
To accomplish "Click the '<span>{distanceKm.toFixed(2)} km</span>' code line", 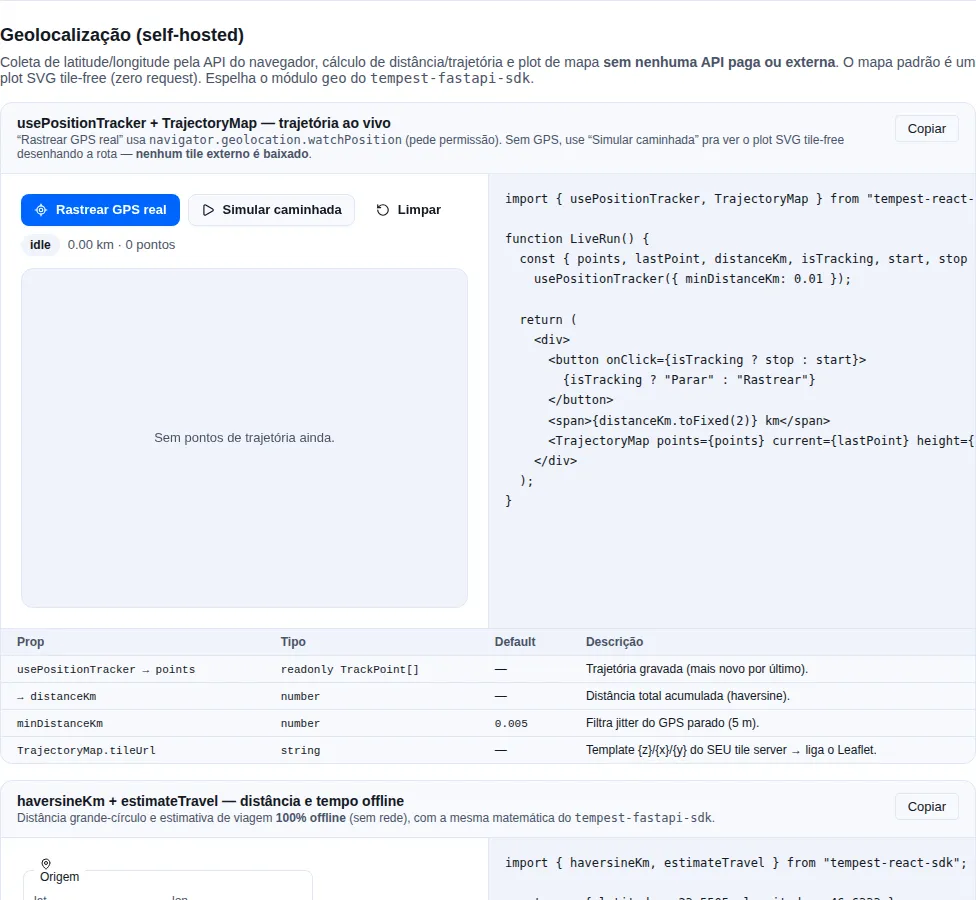I will click(689, 421).
